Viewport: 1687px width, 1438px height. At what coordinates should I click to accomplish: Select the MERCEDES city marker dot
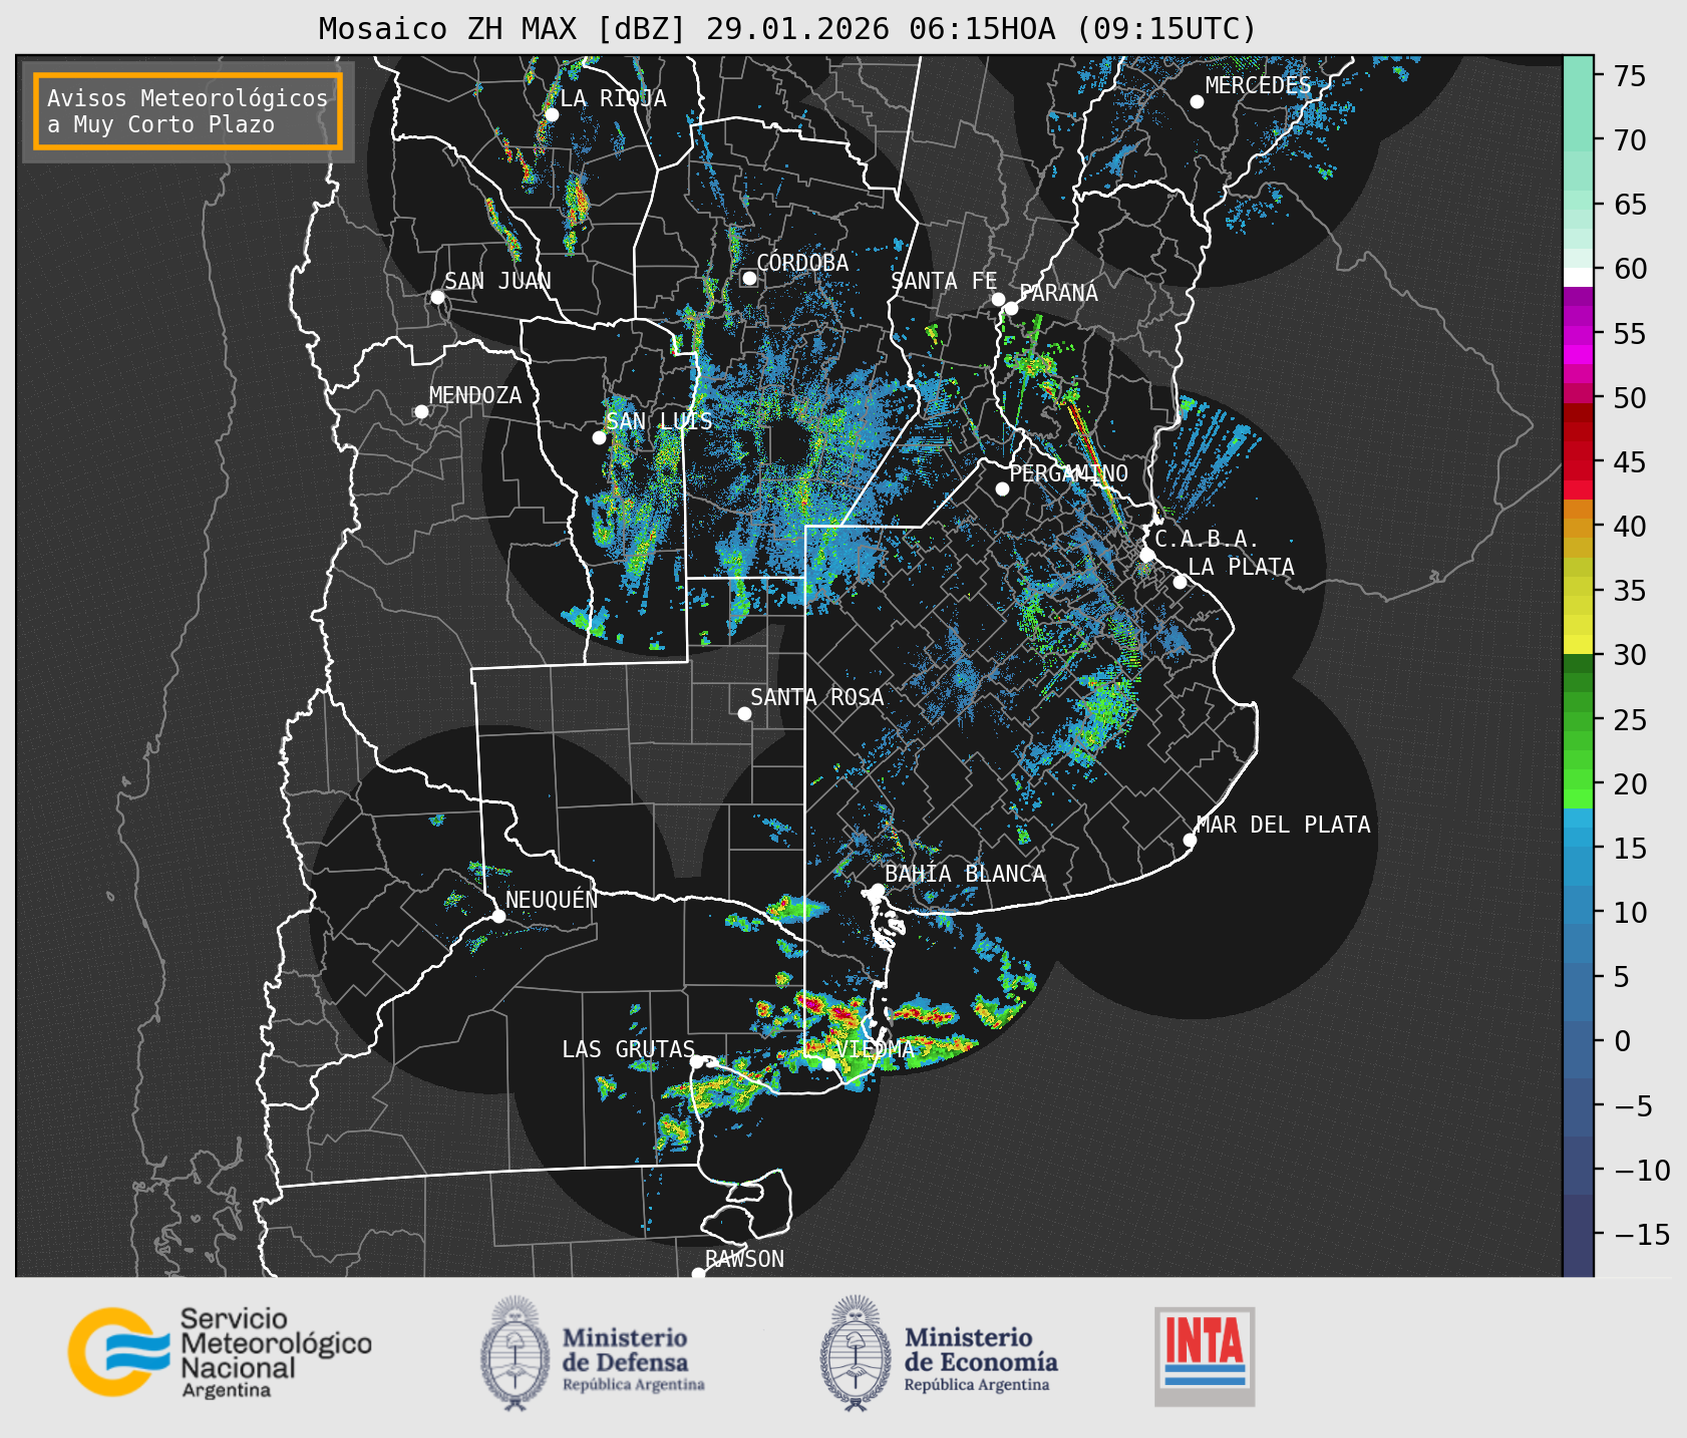(x=1197, y=102)
